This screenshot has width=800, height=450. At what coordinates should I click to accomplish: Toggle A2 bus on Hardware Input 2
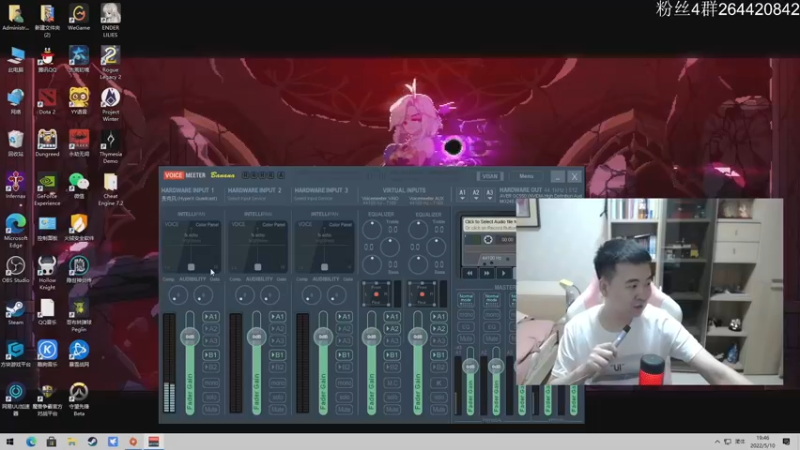pos(278,329)
